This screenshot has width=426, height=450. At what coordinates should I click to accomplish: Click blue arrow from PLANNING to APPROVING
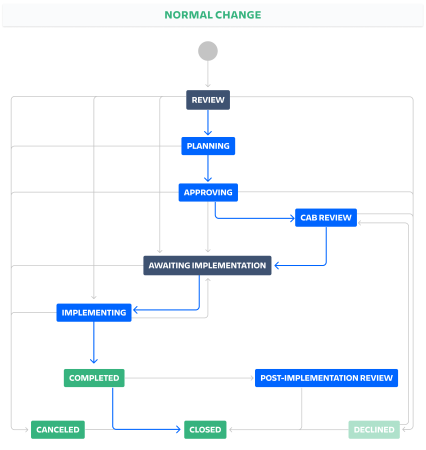click(208, 168)
